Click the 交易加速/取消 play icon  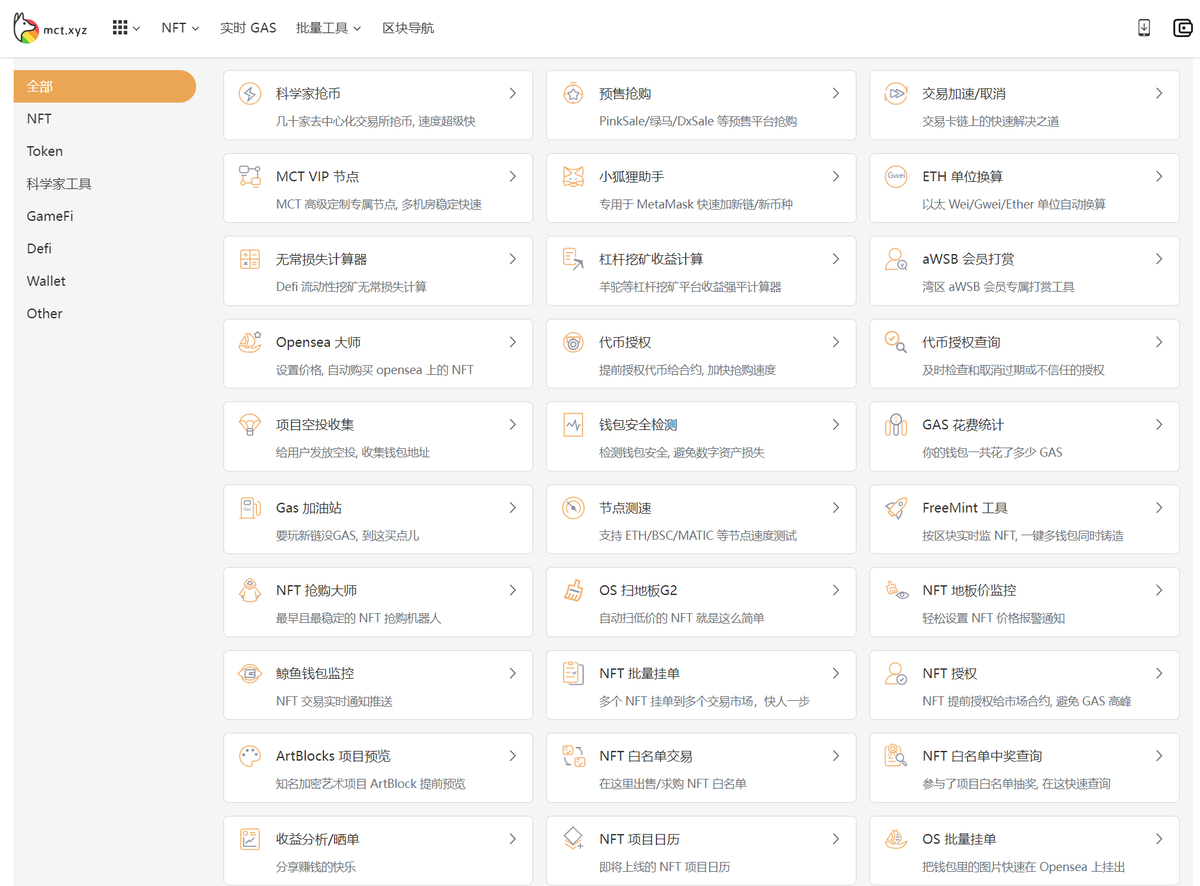pyautogui.click(x=896, y=94)
